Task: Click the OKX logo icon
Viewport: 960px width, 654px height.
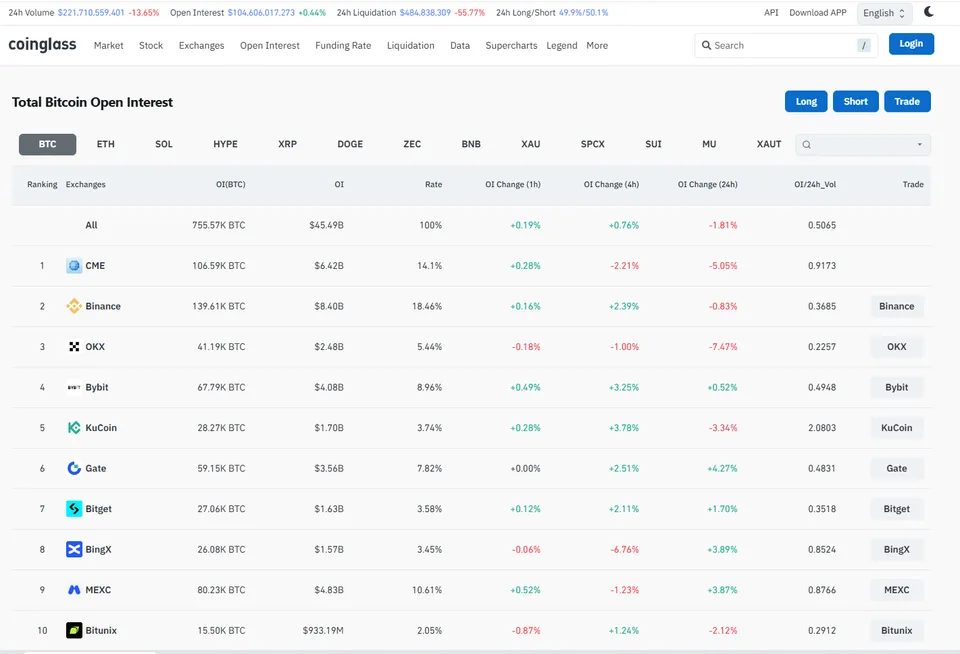Action: tap(74, 347)
